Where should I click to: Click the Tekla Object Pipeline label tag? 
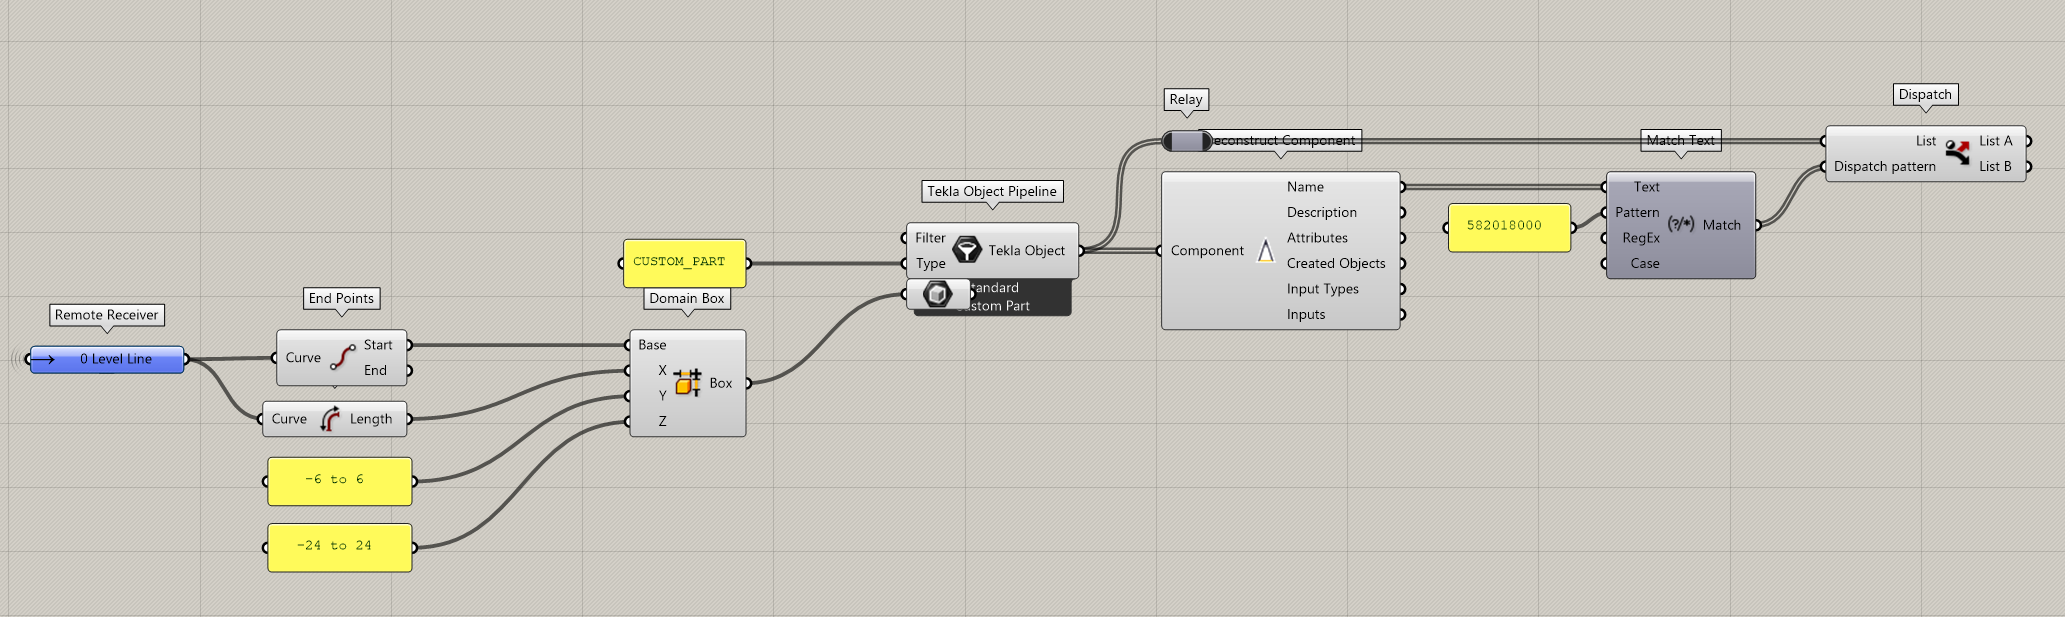tap(992, 191)
